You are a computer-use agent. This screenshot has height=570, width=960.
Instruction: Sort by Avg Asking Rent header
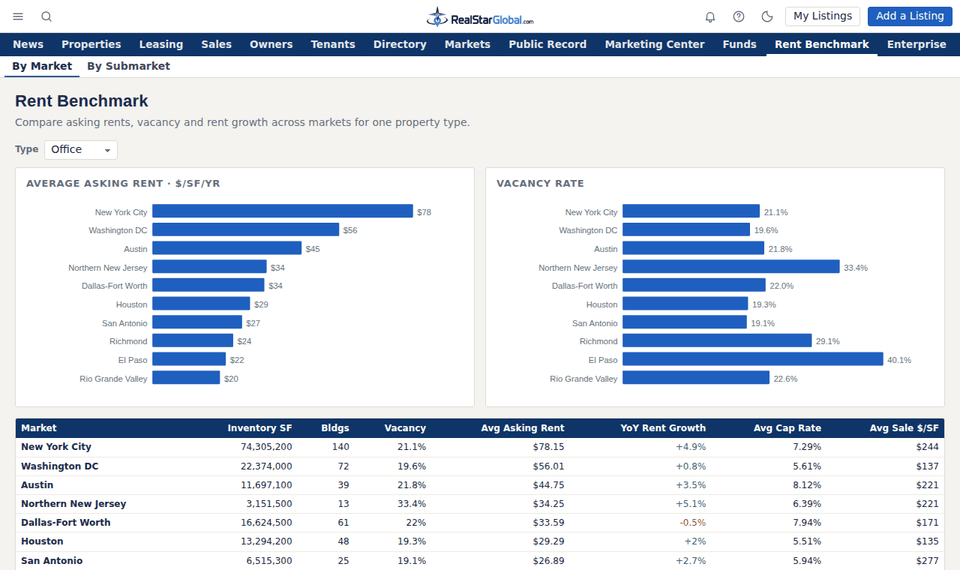[x=522, y=428]
